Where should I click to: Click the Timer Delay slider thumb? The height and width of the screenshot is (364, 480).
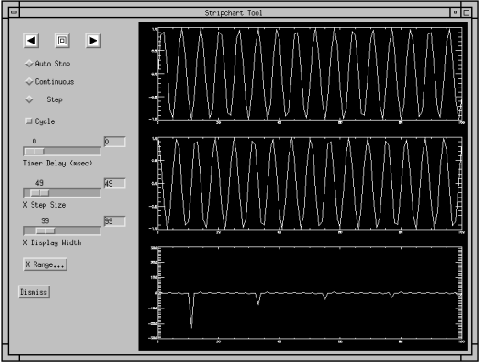point(35,151)
